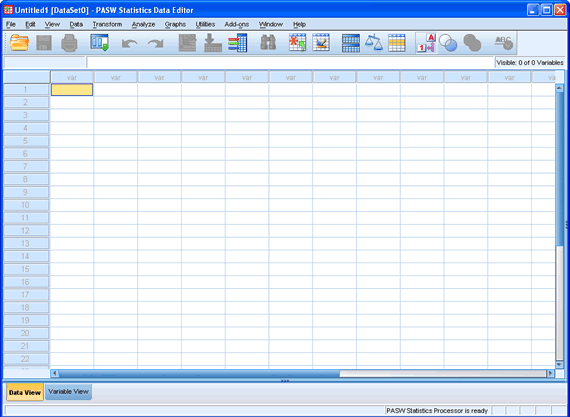The image size is (570, 417).
Task: Open the Graphs menu
Action: coord(175,24)
